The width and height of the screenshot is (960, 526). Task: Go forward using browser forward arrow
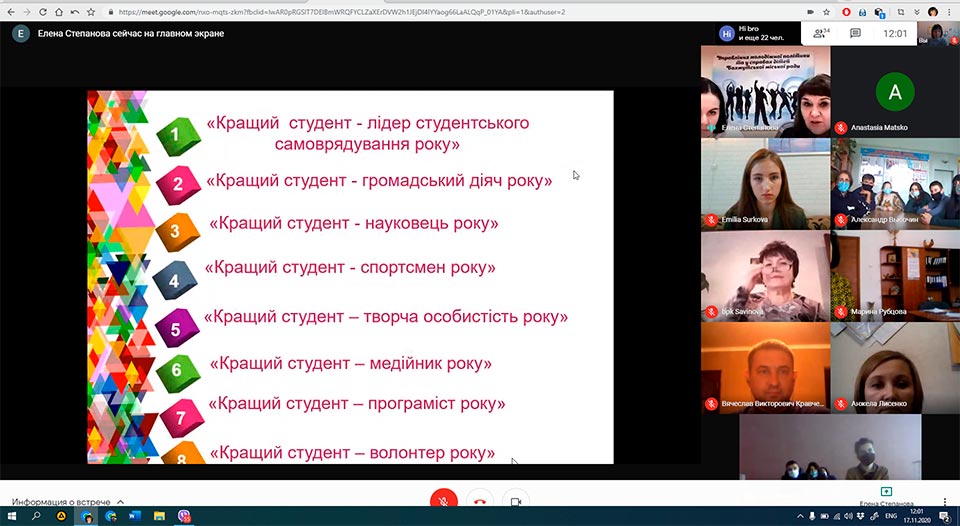27,12
